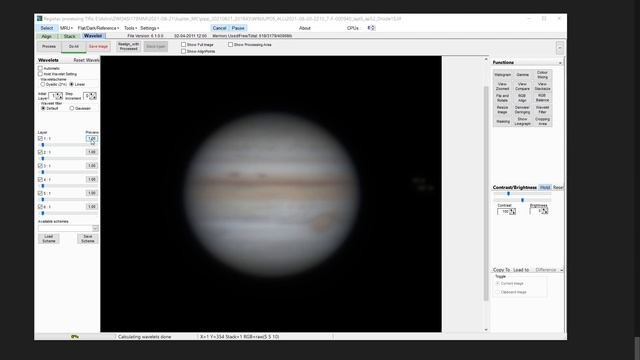Viewport: 640px width, 360px height.
Task: Click the Step Increment stepper
Action: (93, 96)
